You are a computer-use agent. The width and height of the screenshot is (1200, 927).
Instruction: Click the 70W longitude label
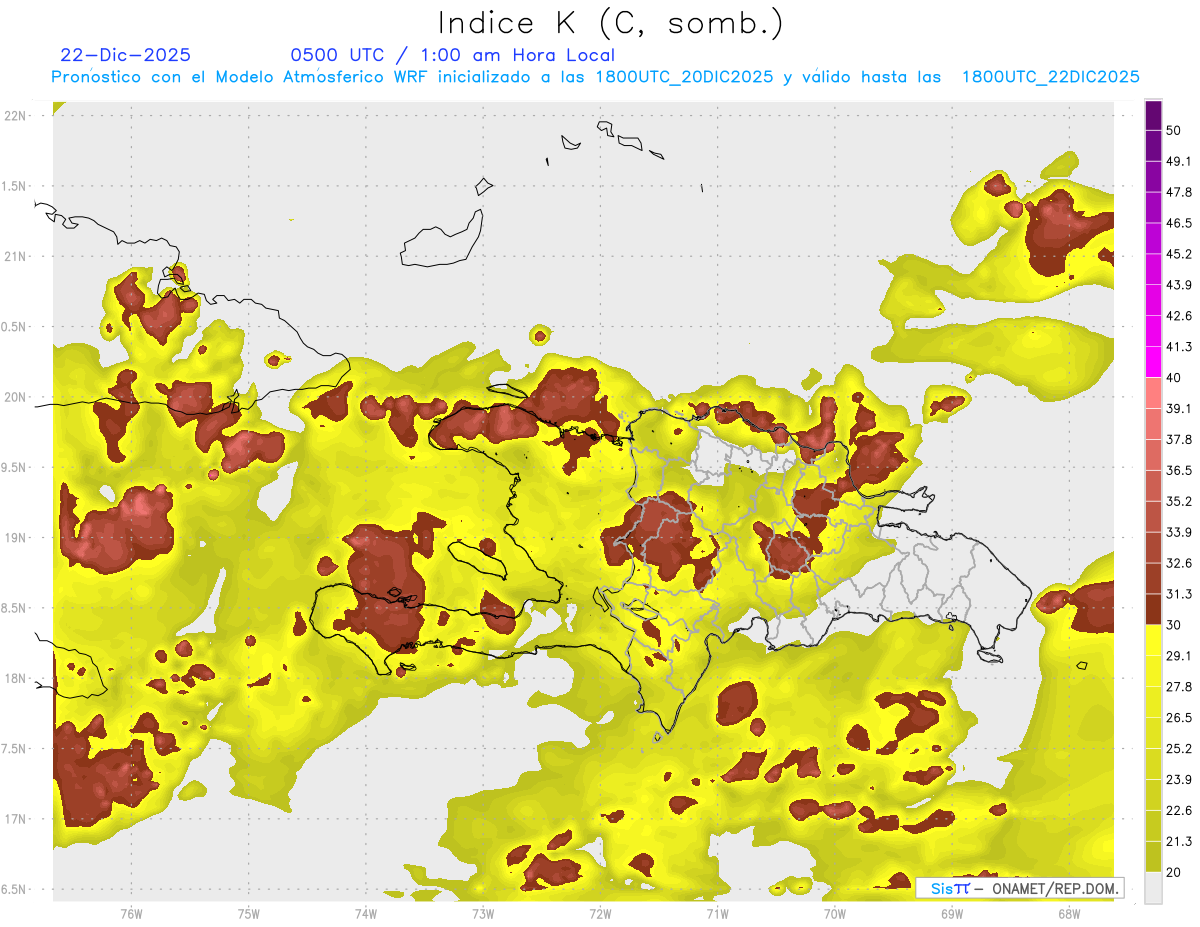(834, 914)
